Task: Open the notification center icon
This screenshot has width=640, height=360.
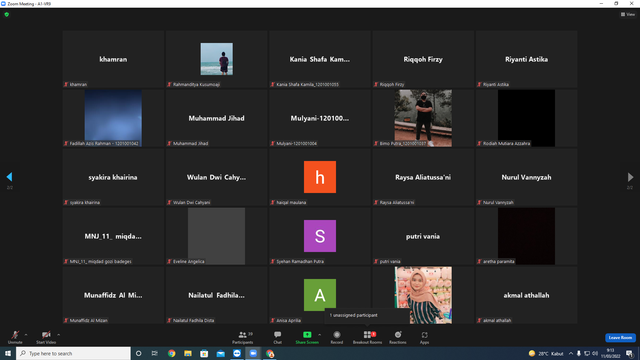Action: pyautogui.click(x=629, y=353)
